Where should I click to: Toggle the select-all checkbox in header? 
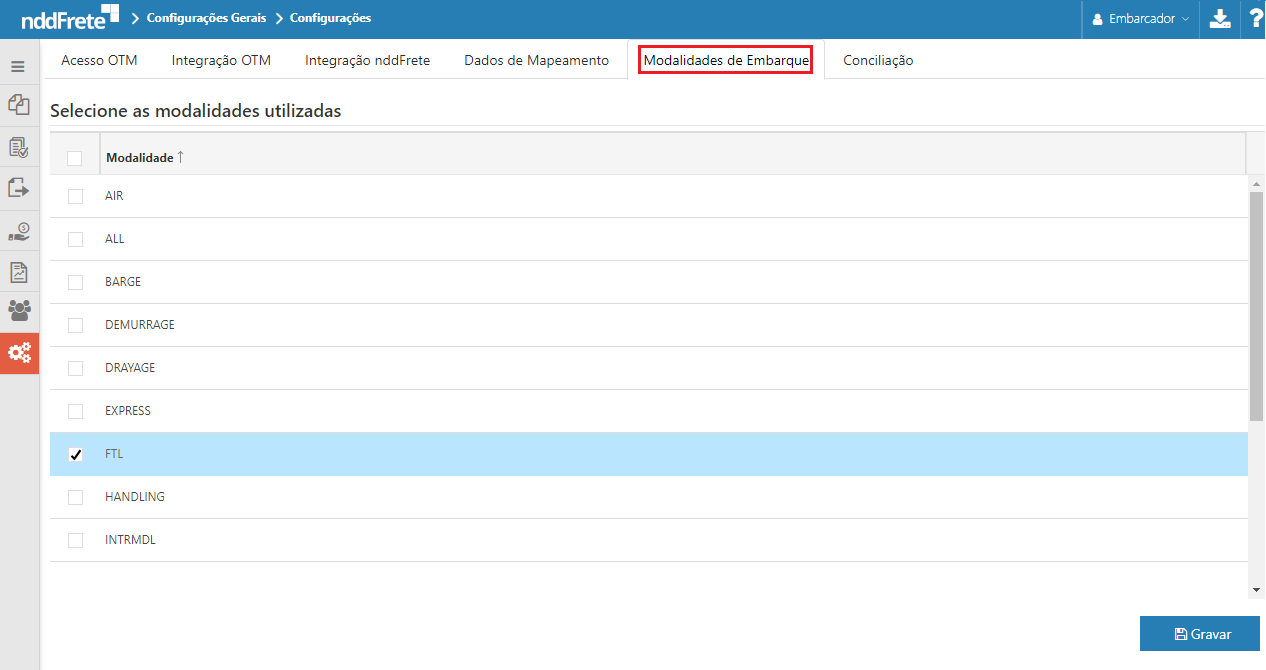click(74, 158)
